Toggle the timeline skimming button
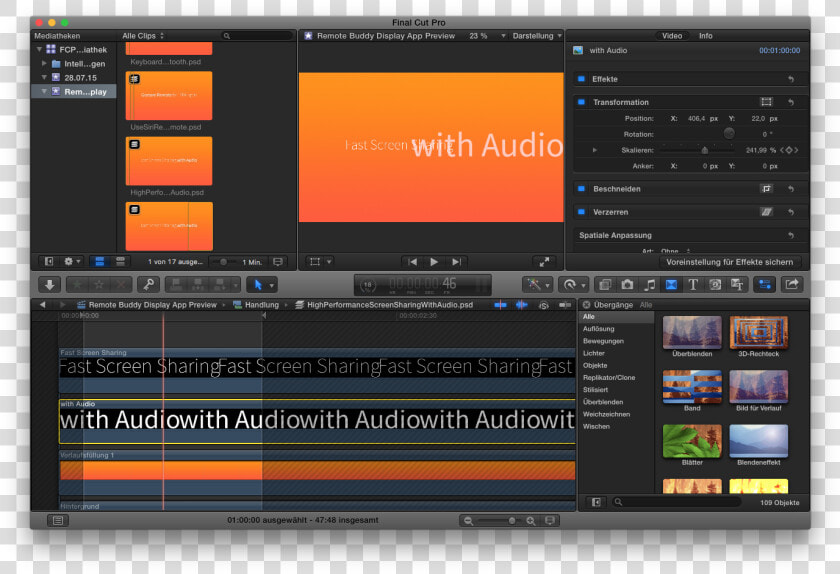Viewport: 840px width, 574px height. pos(500,304)
